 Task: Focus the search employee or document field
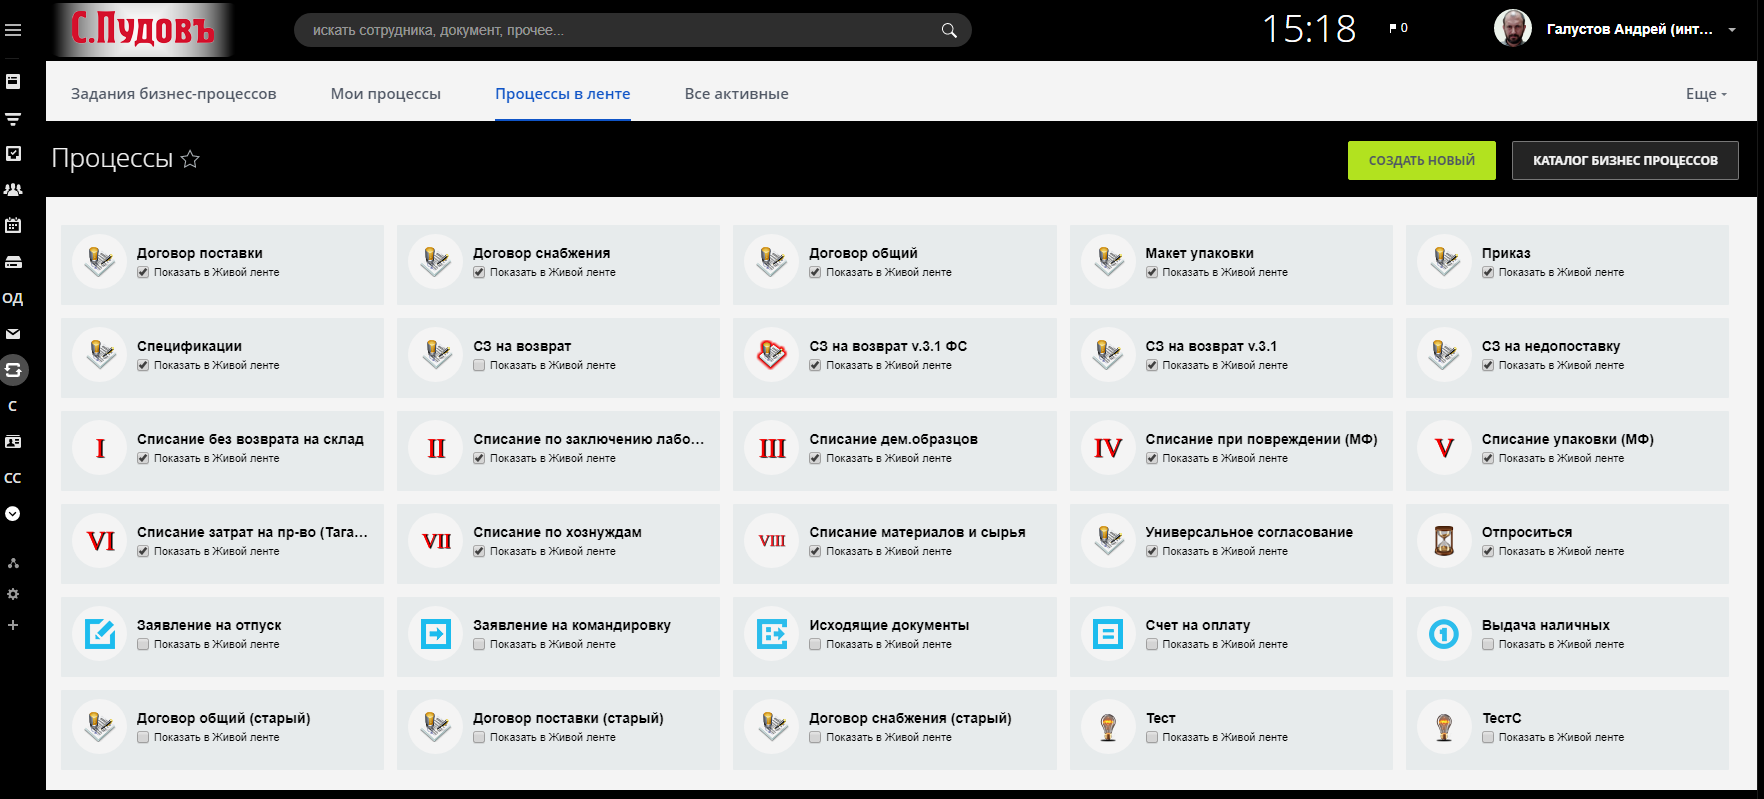(632, 30)
